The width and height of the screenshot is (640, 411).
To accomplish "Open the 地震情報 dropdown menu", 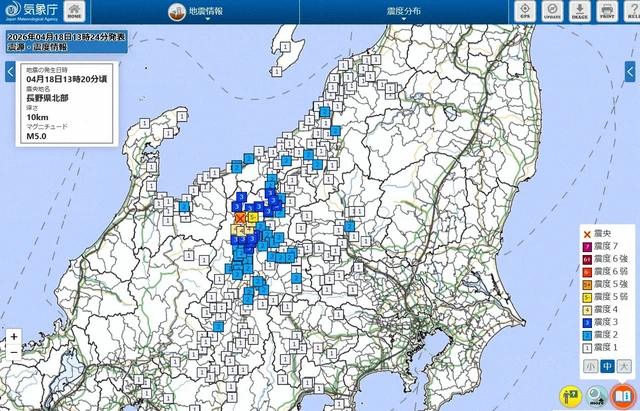I will (198, 12).
